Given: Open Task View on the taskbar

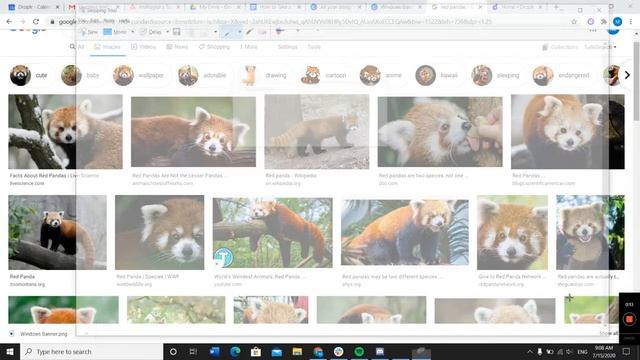Looking at the screenshot, I should [x=193, y=351].
